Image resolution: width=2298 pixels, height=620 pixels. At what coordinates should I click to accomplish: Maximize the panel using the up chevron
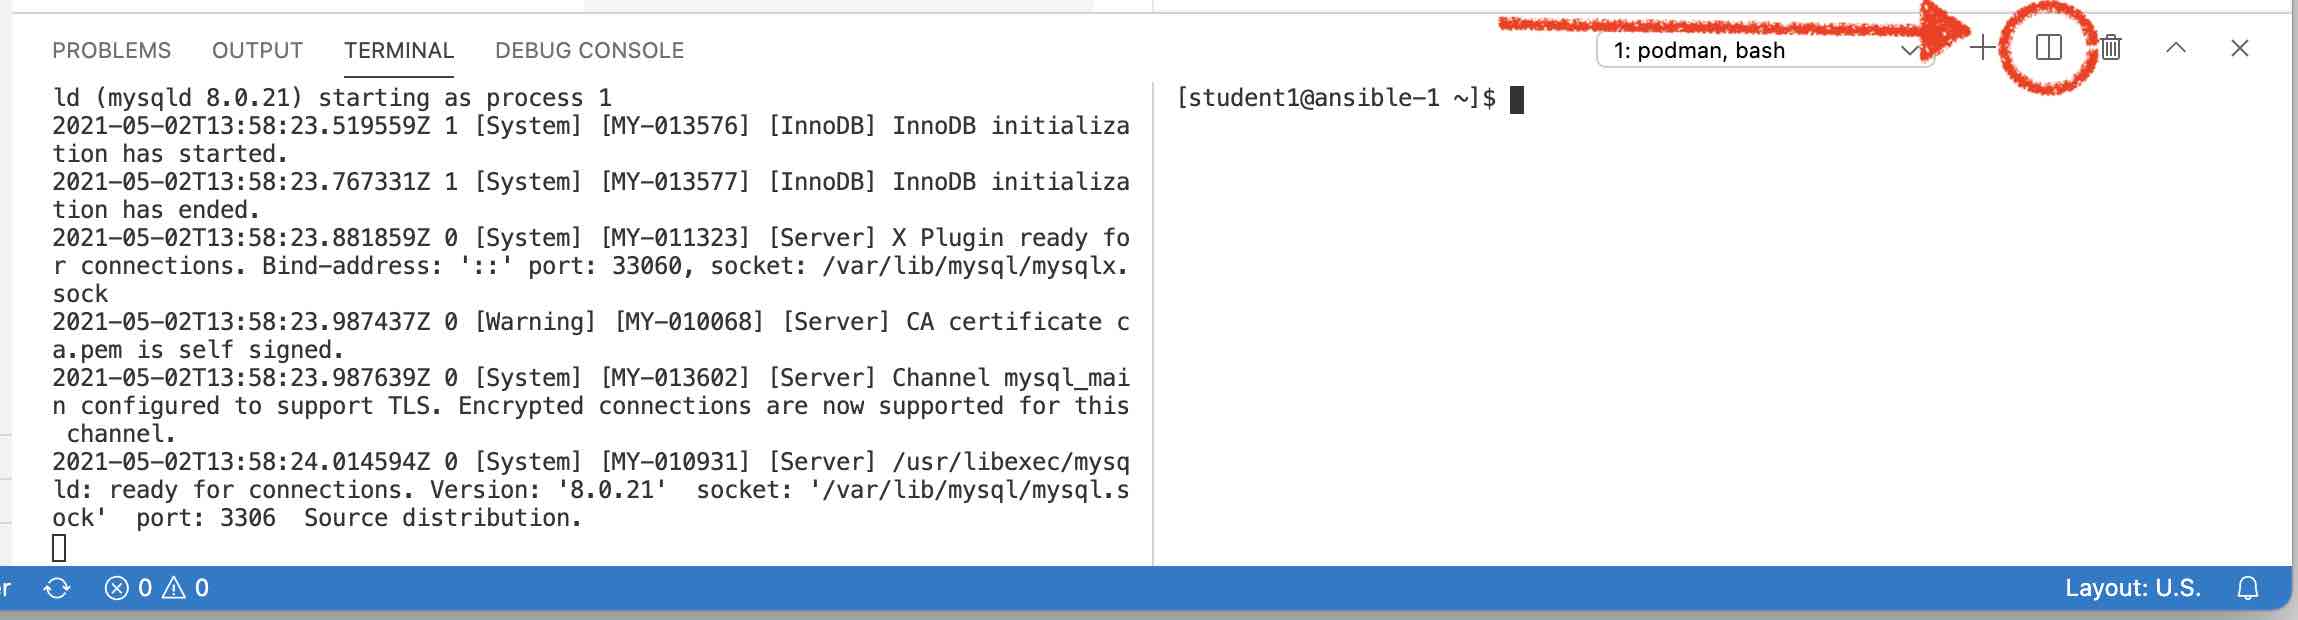2175,48
